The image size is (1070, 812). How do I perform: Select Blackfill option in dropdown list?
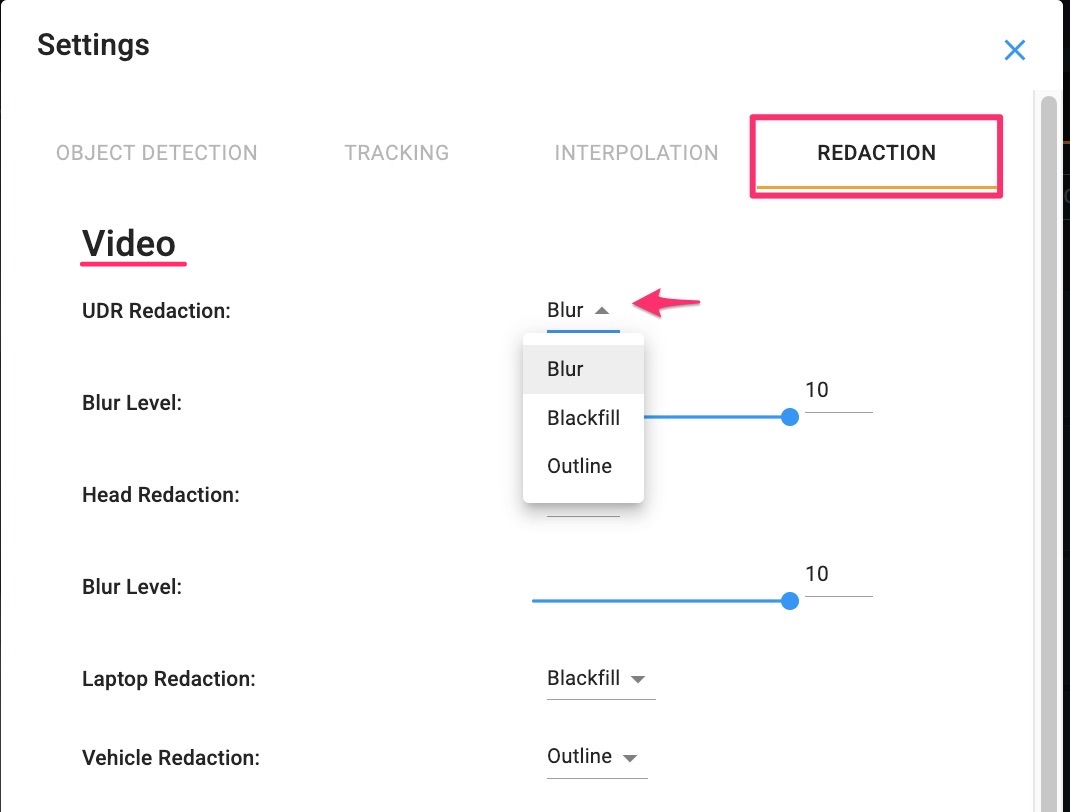pyautogui.click(x=583, y=418)
